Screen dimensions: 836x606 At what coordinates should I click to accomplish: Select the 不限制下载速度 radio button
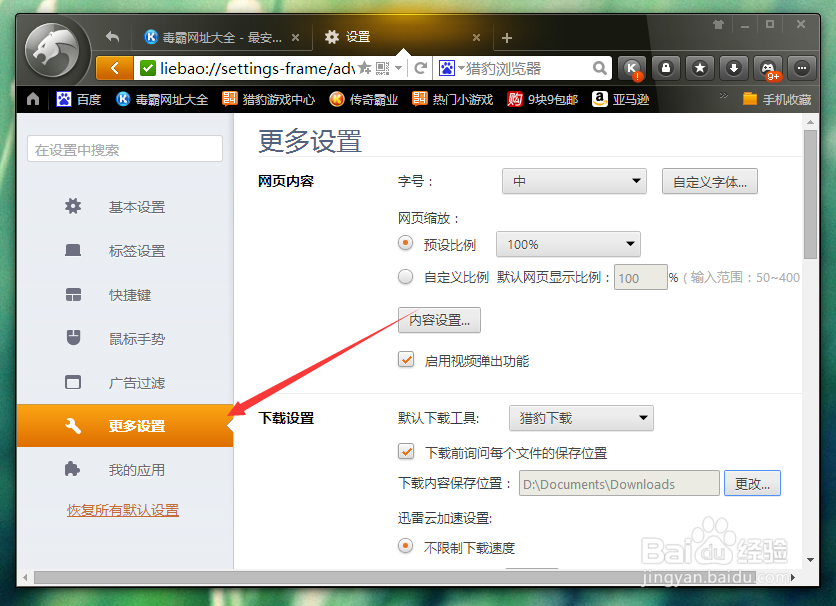tap(406, 546)
